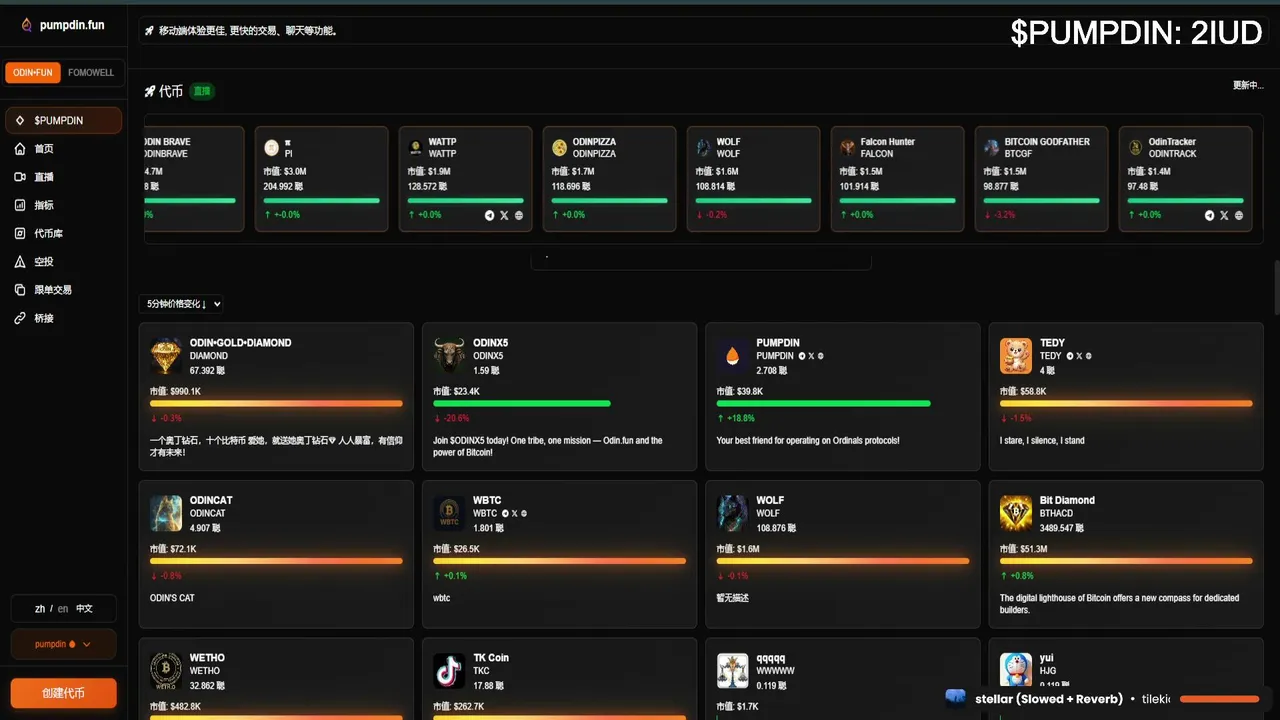
Task: Click the -20.6% change on ODINX5 card
Action: click(452, 418)
